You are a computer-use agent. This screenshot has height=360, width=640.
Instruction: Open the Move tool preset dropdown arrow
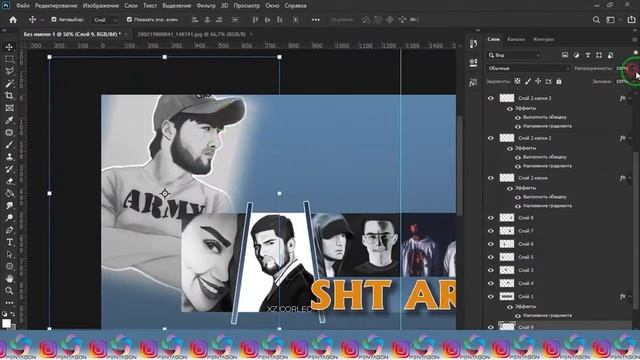(x=42, y=20)
